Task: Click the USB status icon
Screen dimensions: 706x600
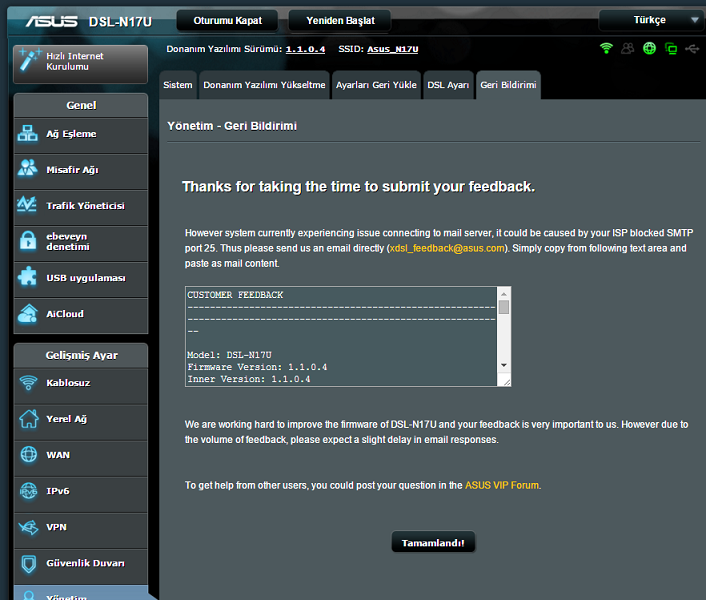Action: click(x=692, y=49)
